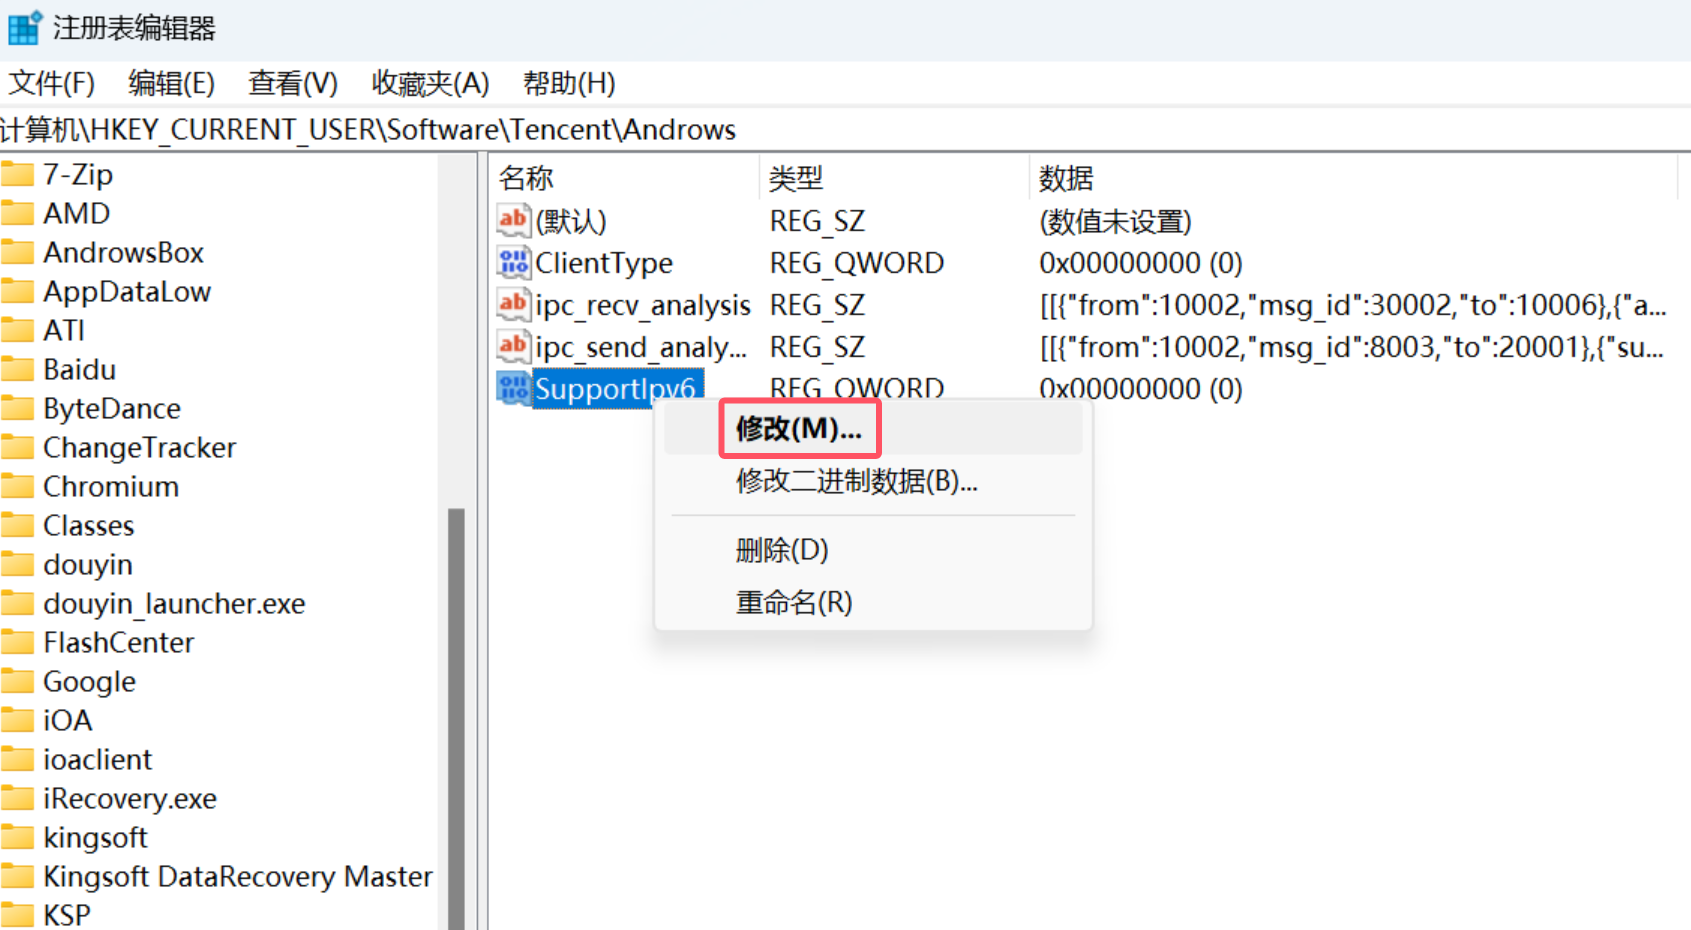Open the 文件(F) menu
The width and height of the screenshot is (1691, 930).
click(x=52, y=83)
